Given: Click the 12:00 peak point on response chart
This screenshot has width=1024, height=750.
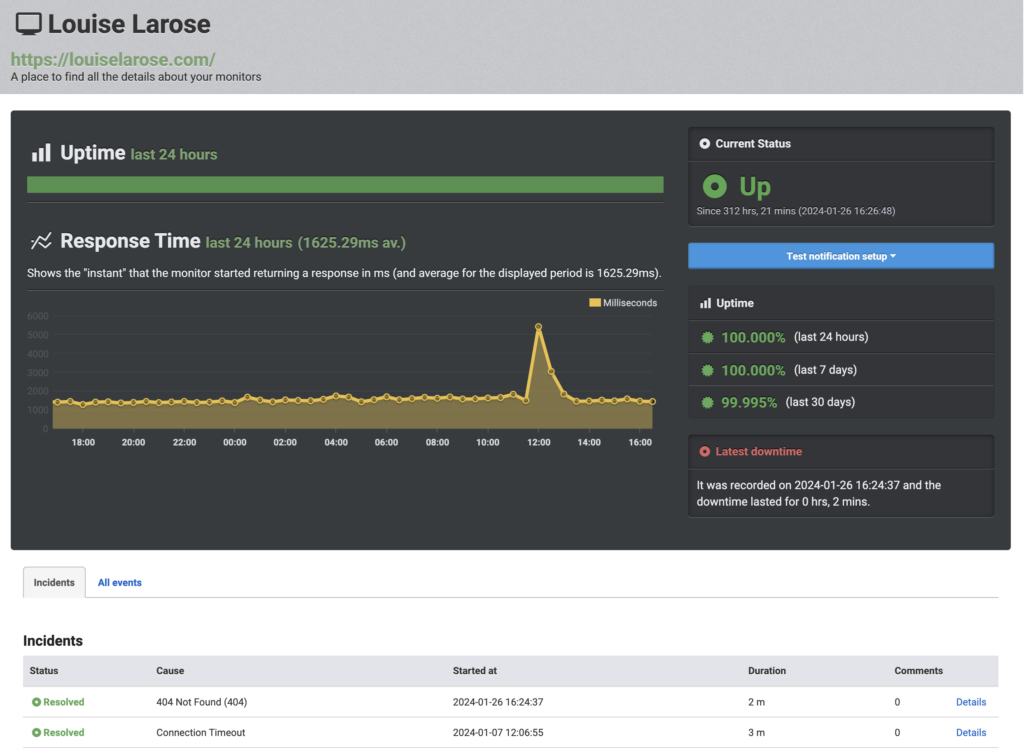Looking at the screenshot, I should click(539, 327).
